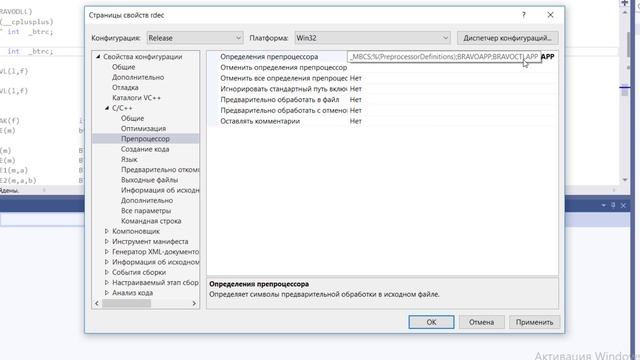Select Общие under C/C++
This screenshot has height=360, width=640.
(132, 118)
